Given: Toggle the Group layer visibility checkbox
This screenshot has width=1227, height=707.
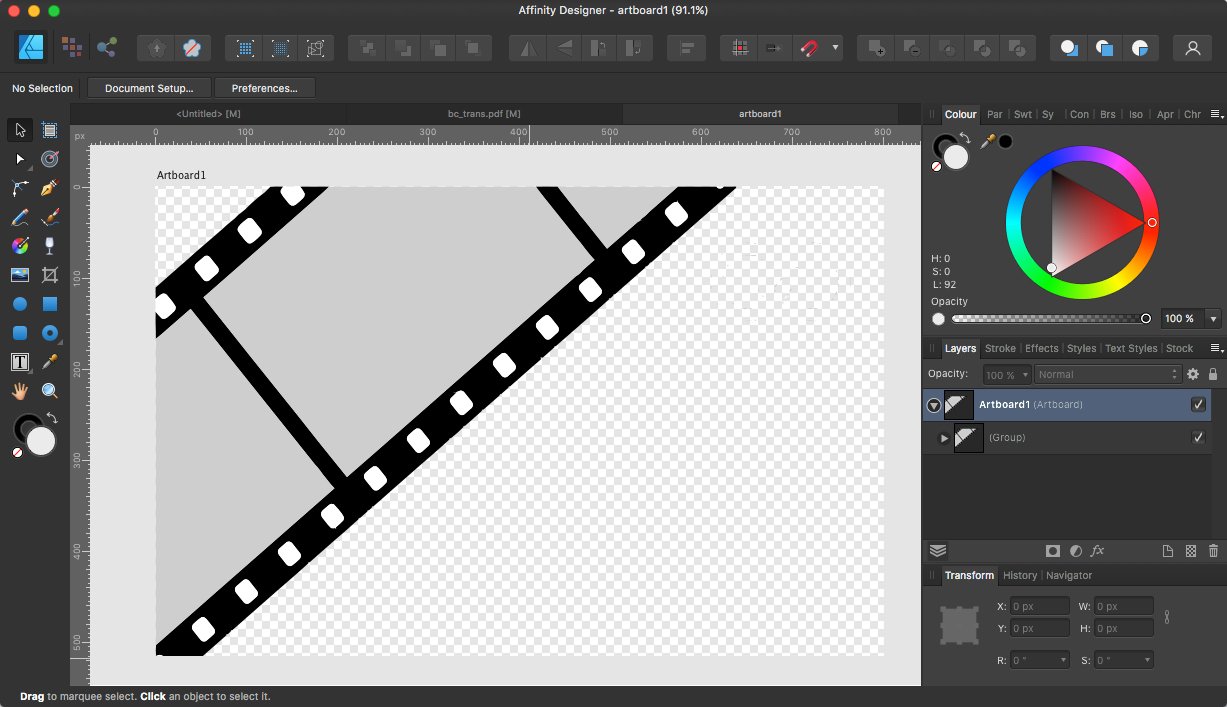Looking at the screenshot, I should click(x=1198, y=437).
